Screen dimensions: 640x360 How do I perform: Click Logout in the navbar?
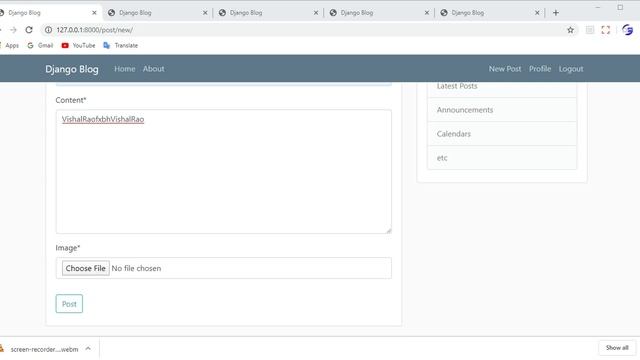[571, 69]
